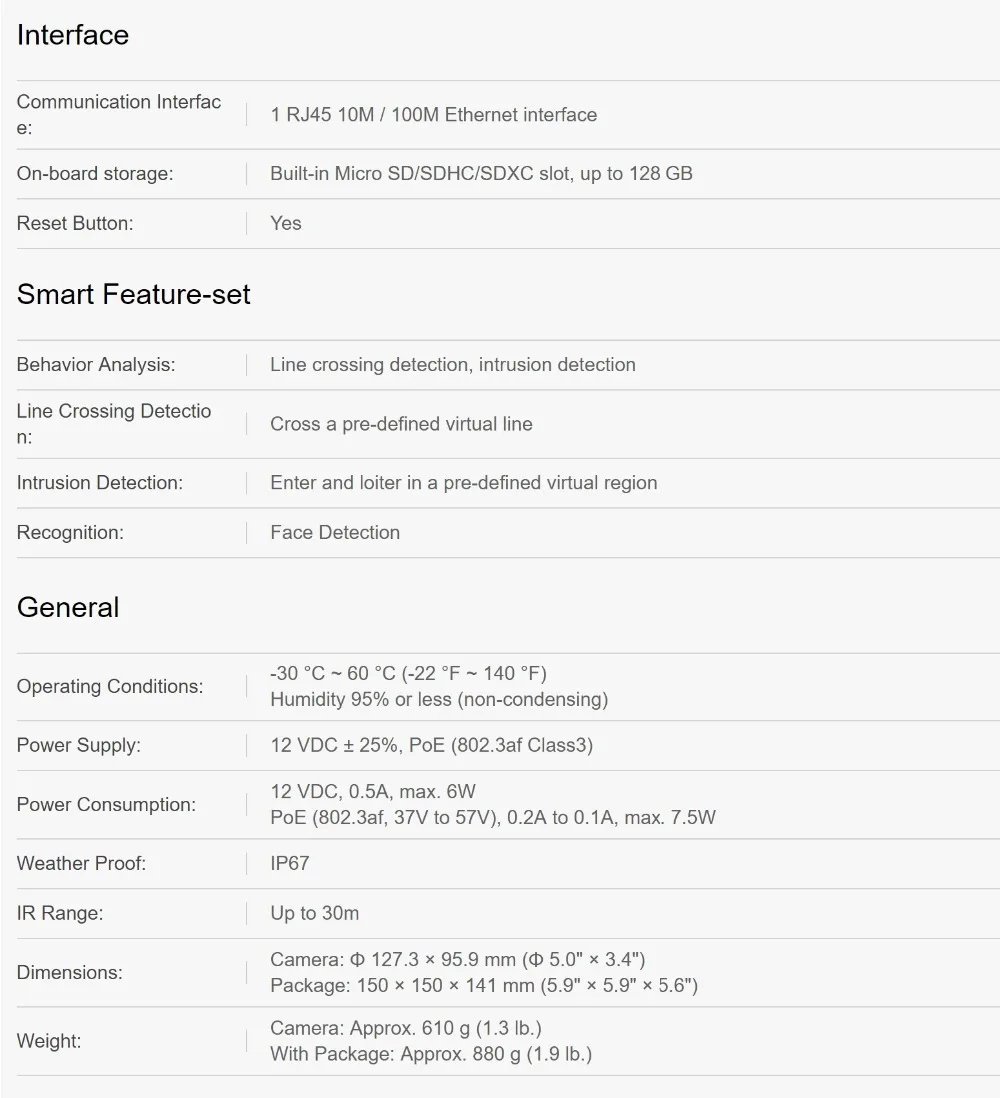Image resolution: width=1000 pixels, height=1098 pixels.
Task: Click the General section heading
Action: click(x=68, y=607)
